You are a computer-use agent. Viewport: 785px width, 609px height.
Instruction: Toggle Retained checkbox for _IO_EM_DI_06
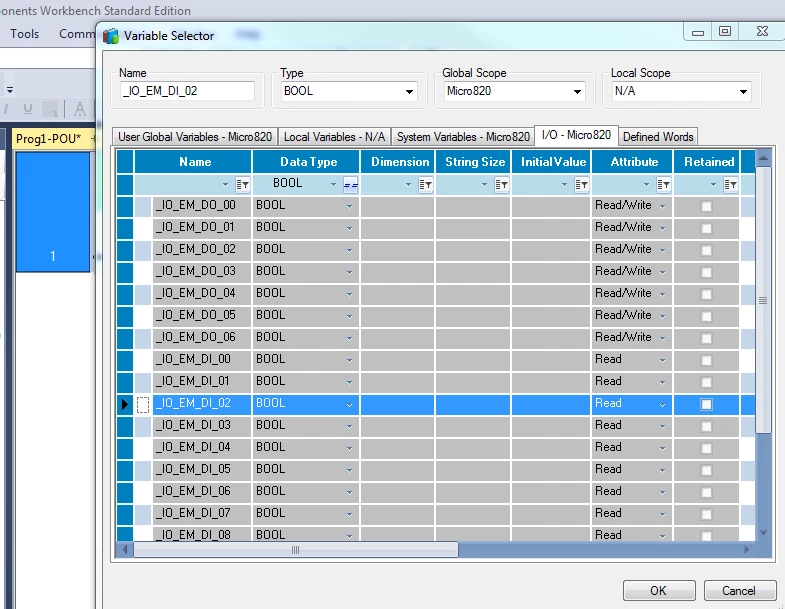[706, 492]
